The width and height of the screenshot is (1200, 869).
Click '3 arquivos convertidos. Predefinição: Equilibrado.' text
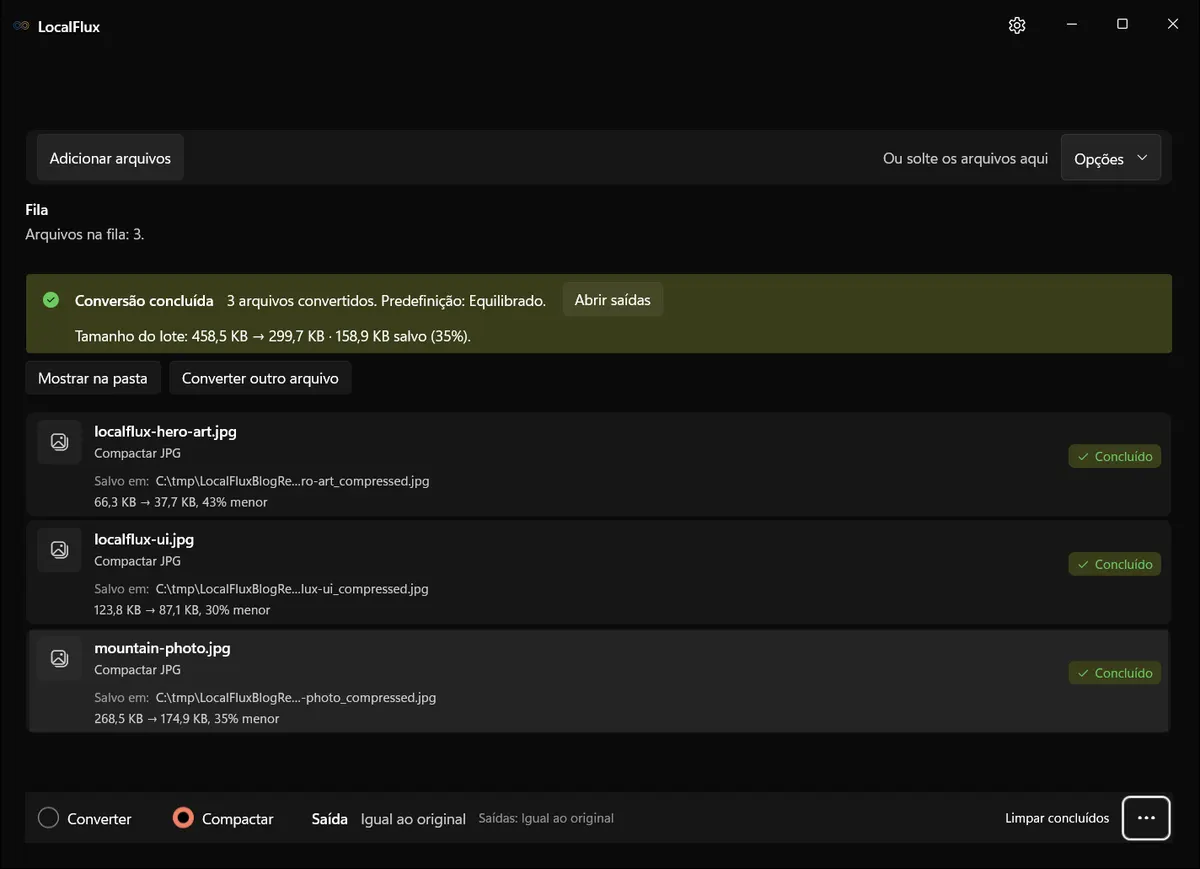[386, 300]
